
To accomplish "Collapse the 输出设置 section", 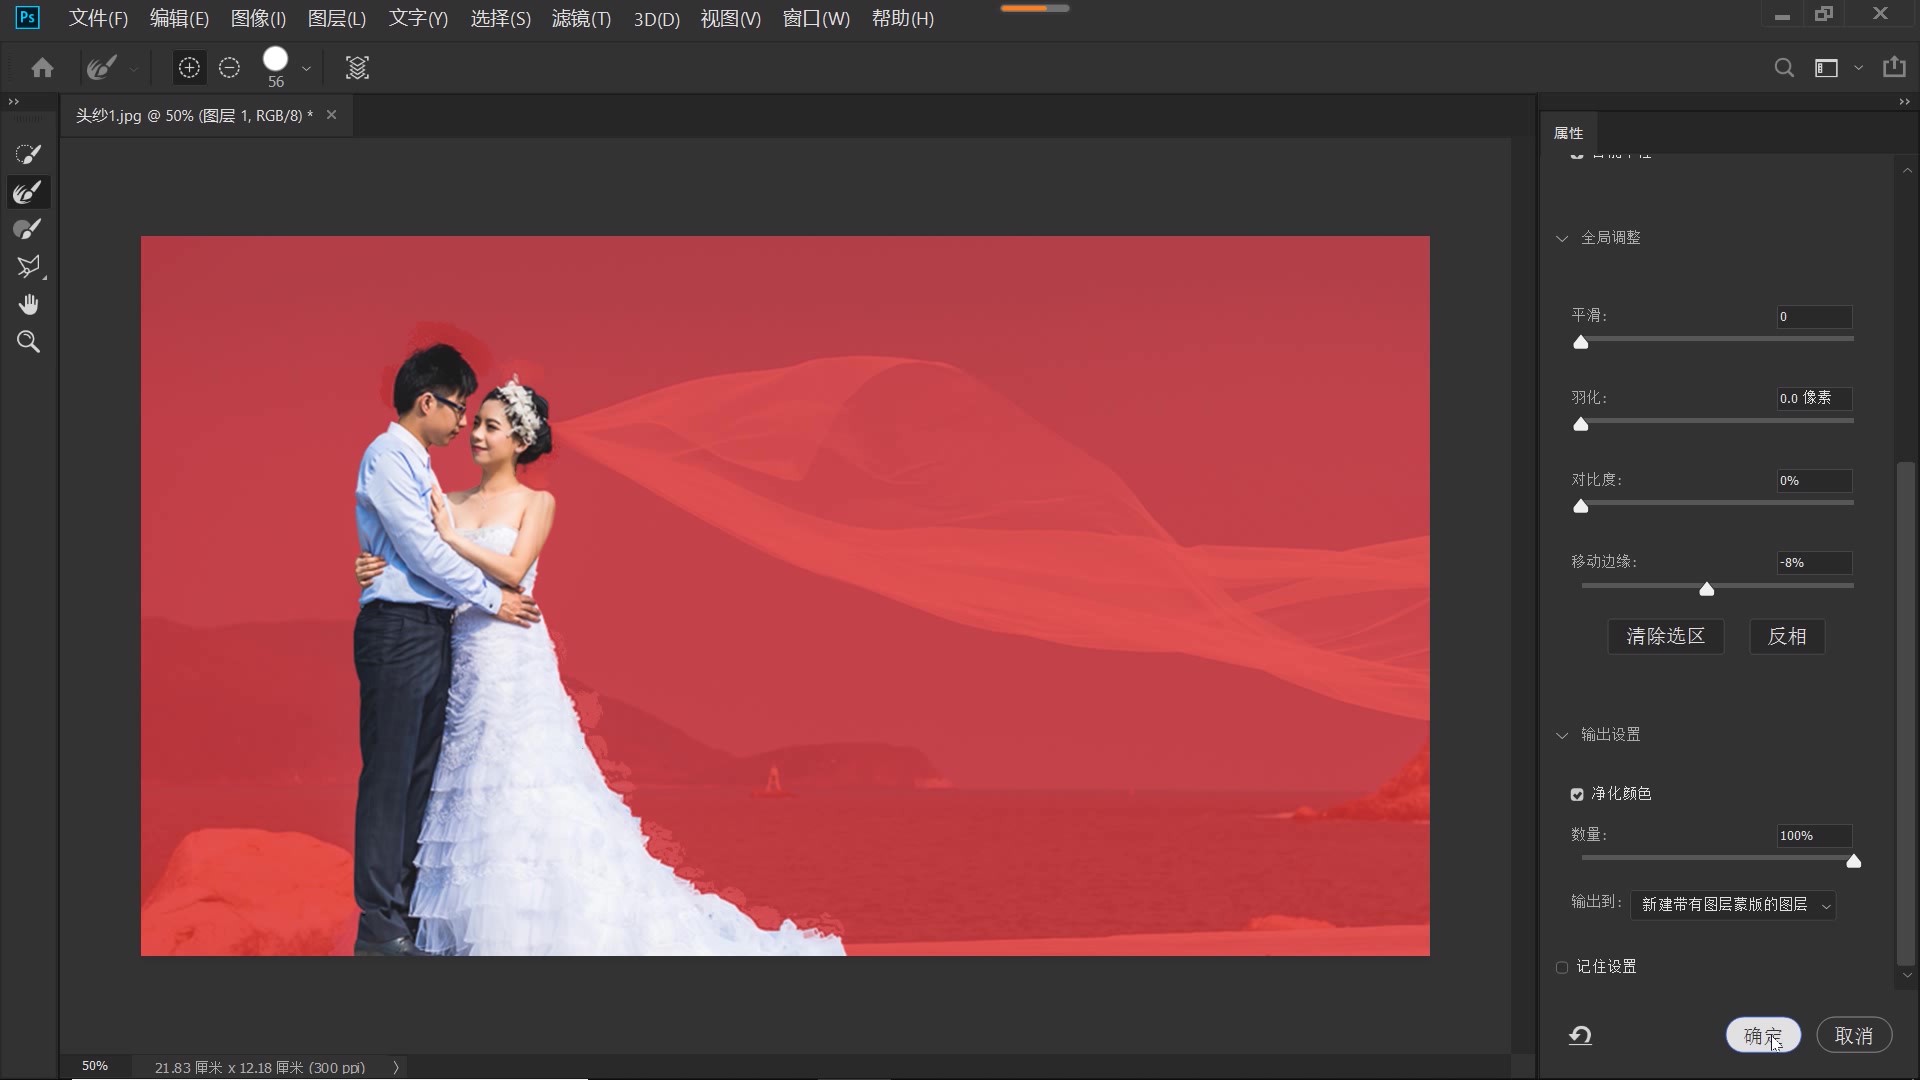I will tap(1562, 735).
